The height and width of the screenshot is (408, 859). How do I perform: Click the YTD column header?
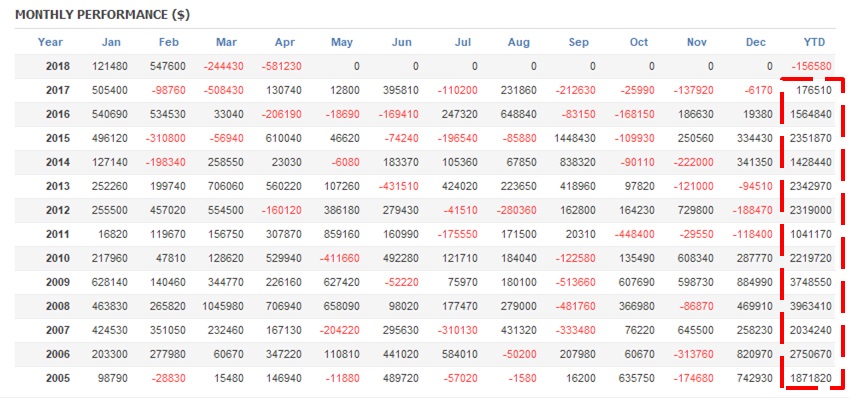click(x=815, y=42)
